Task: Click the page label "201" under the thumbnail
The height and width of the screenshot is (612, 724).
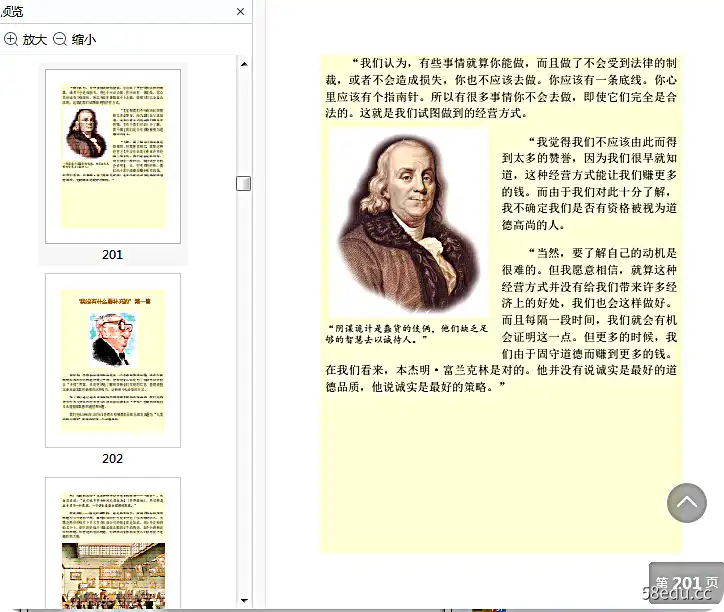Action: coord(112,254)
